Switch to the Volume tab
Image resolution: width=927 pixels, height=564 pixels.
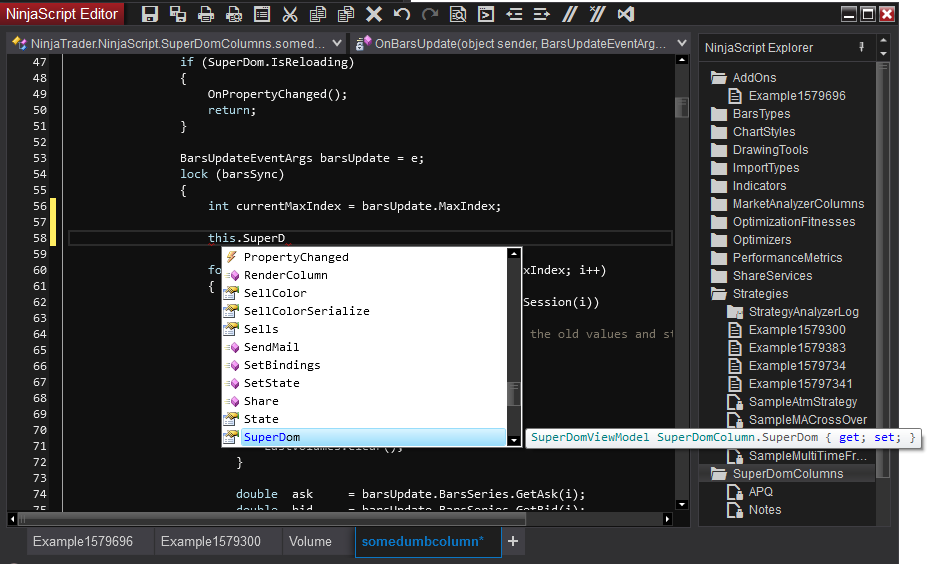point(310,541)
